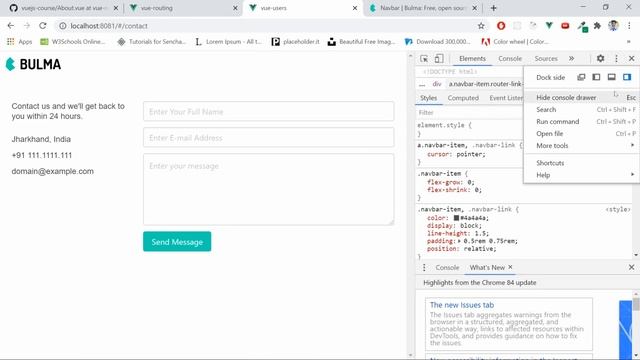Screen dimensions: 640x360
Task: Expand the More tools submenu
Action: (581, 145)
